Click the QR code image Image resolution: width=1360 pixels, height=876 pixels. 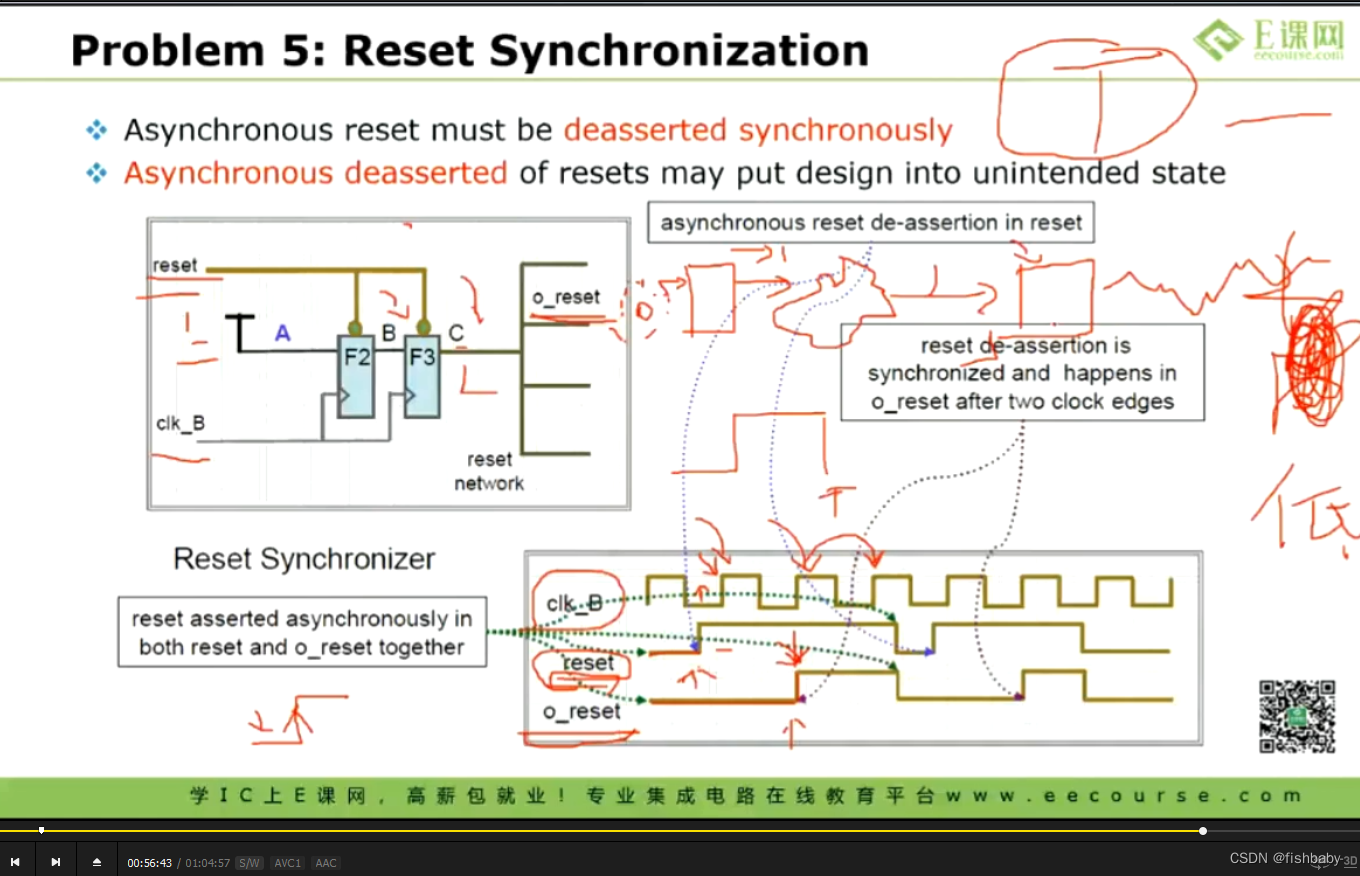point(1296,716)
